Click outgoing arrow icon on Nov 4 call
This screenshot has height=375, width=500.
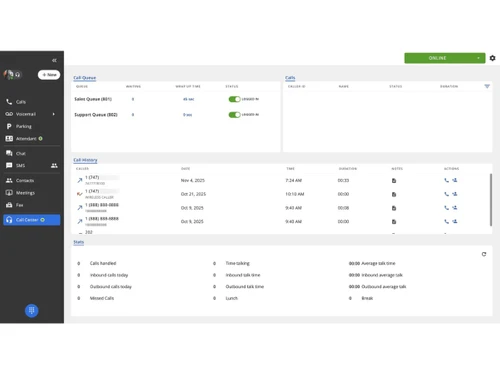point(80,180)
